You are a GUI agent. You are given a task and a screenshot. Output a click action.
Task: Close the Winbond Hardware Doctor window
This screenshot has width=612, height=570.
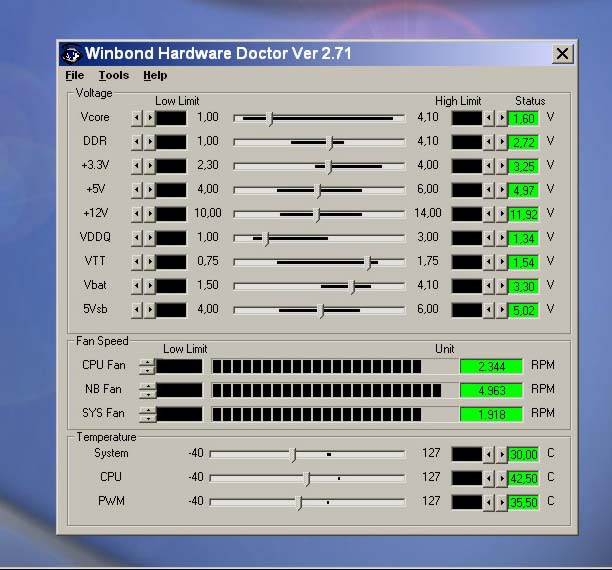coord(562,53)
